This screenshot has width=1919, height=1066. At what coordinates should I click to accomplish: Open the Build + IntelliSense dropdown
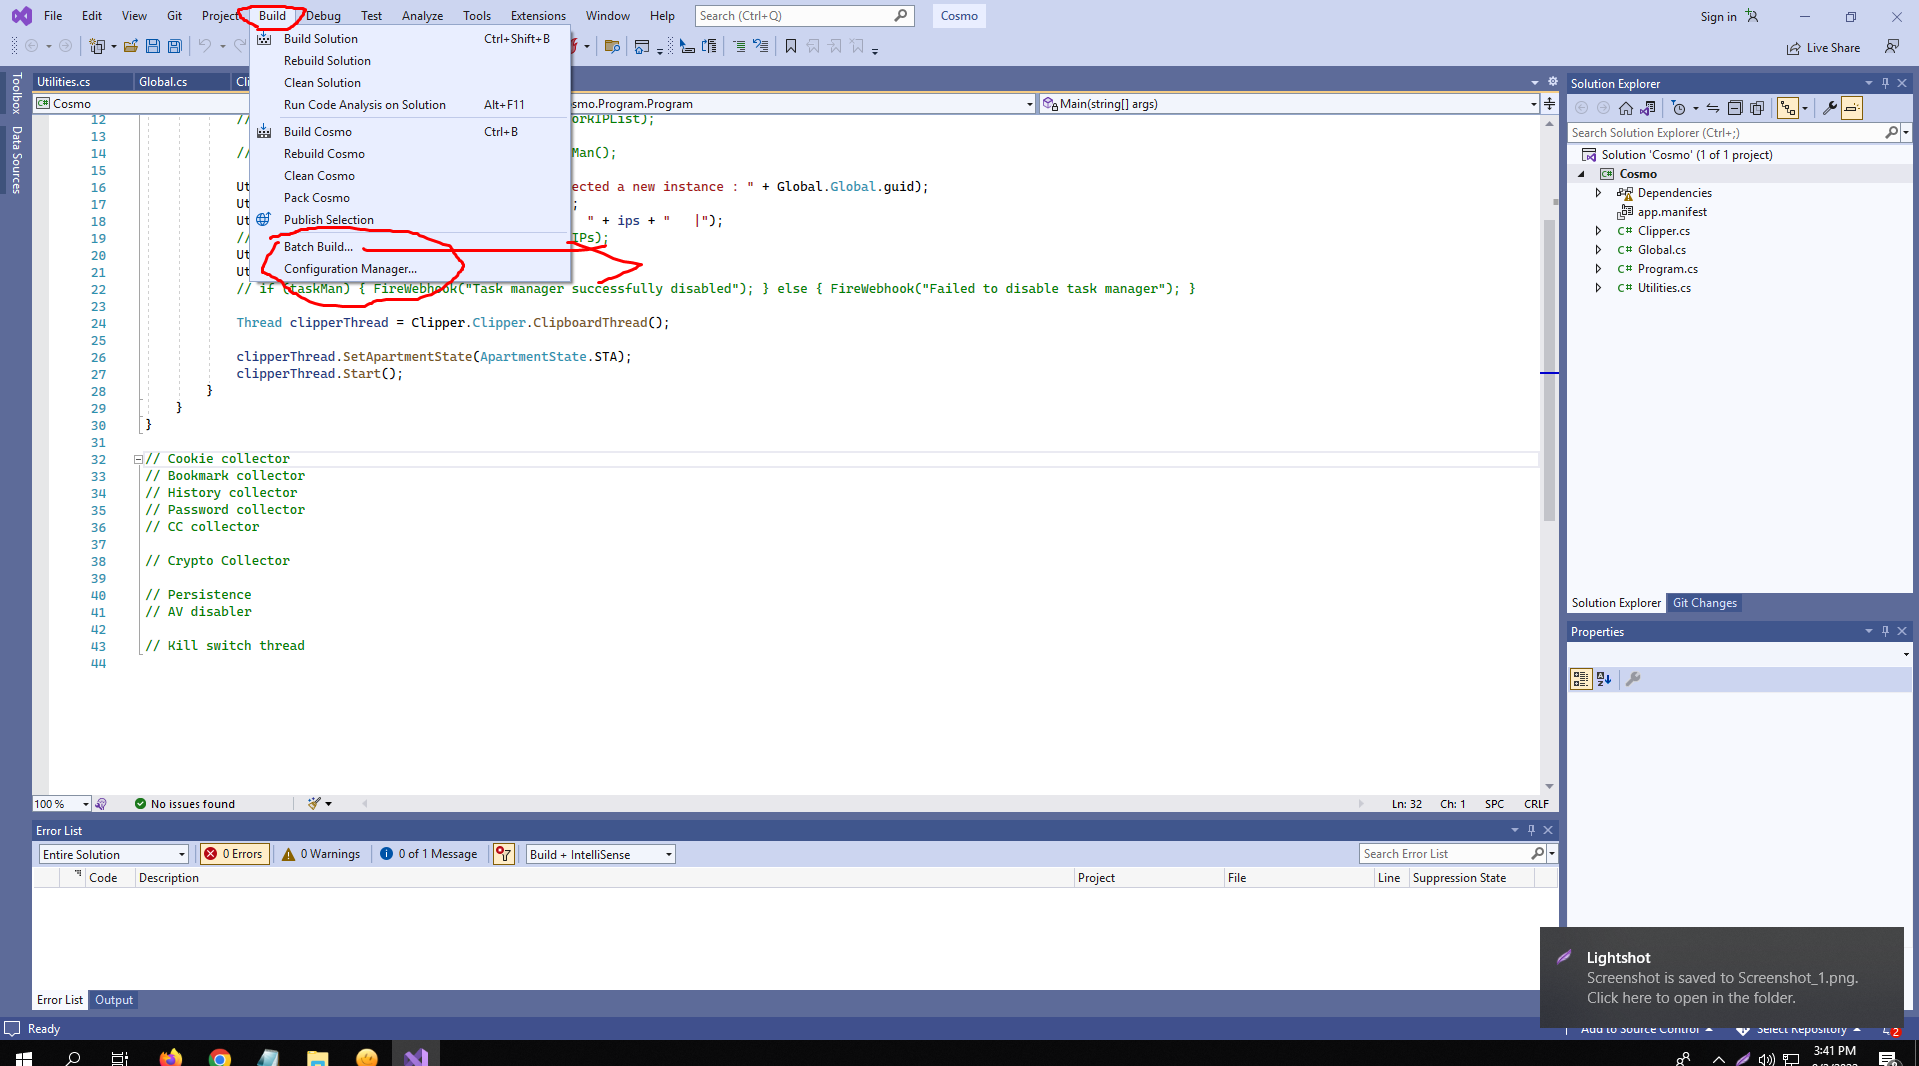tap(601, 854)
